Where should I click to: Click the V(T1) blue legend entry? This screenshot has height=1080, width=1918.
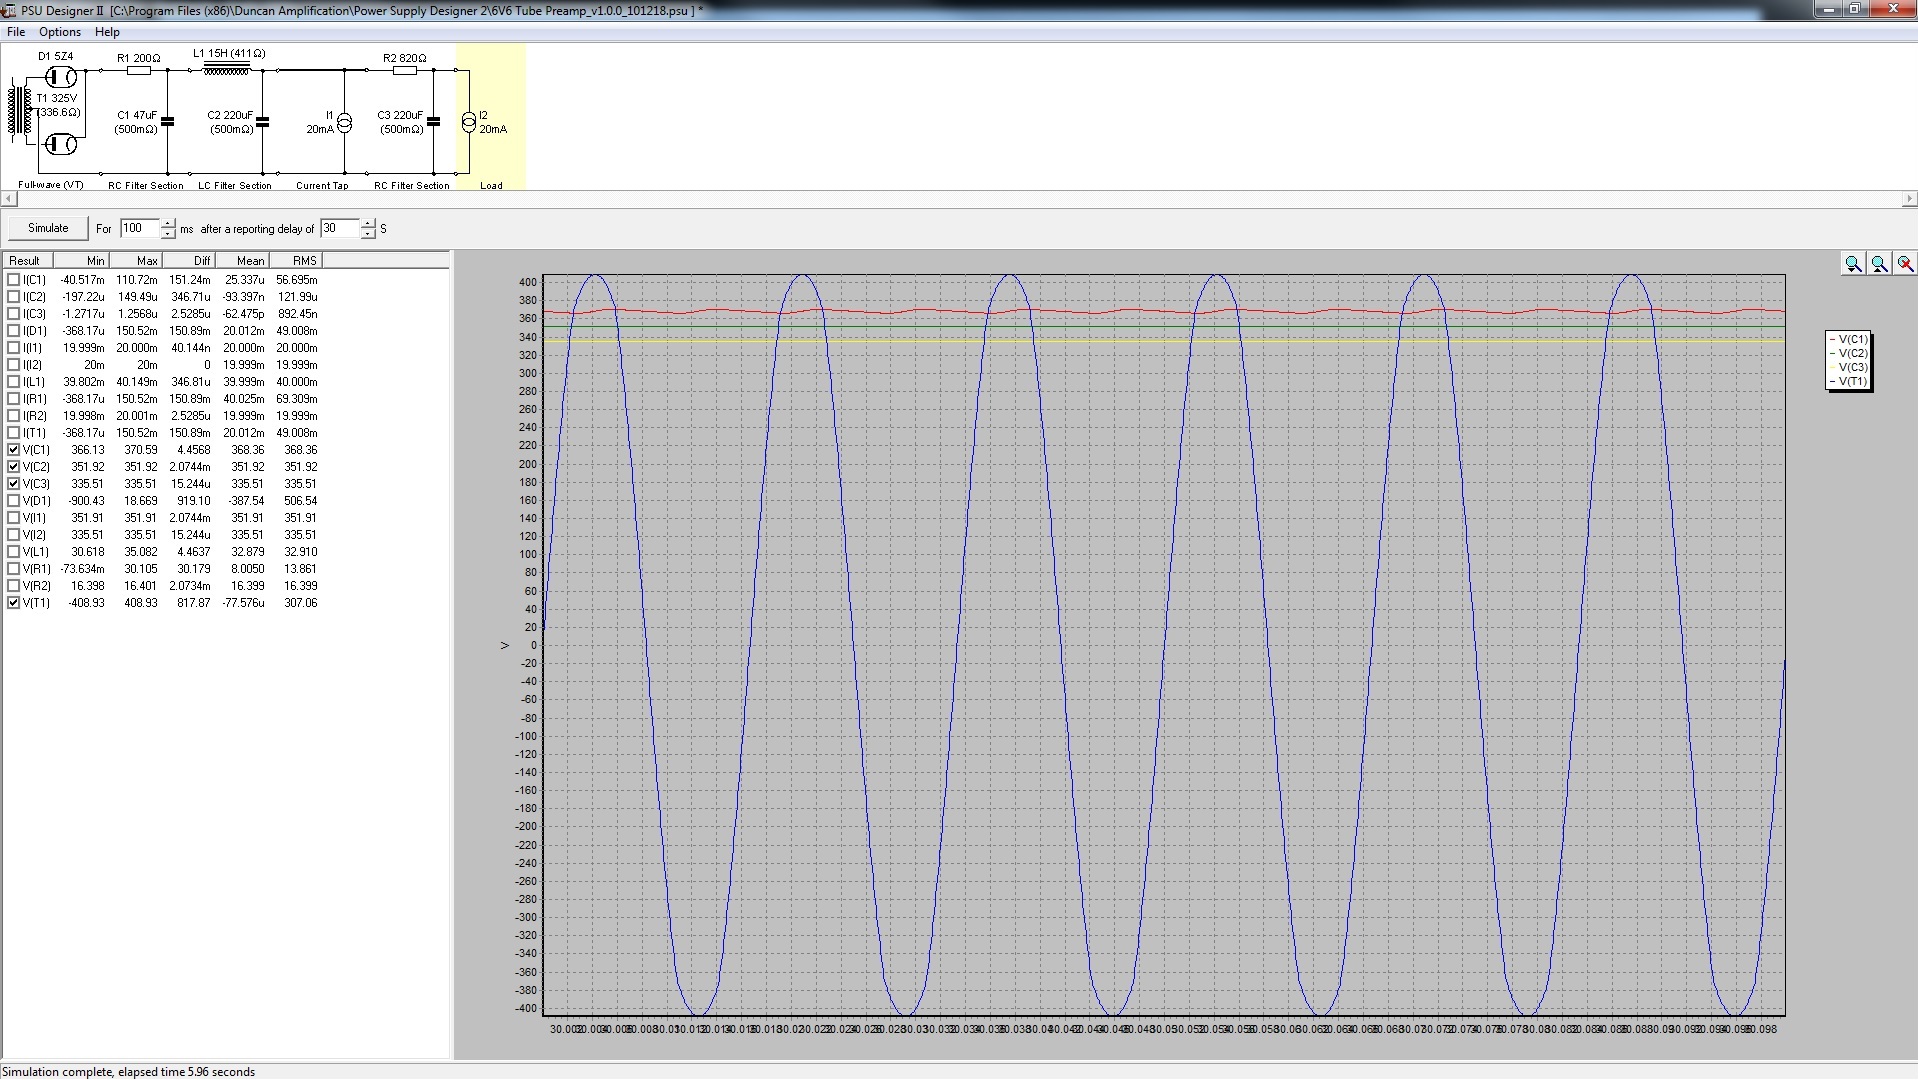(1848, 381)
